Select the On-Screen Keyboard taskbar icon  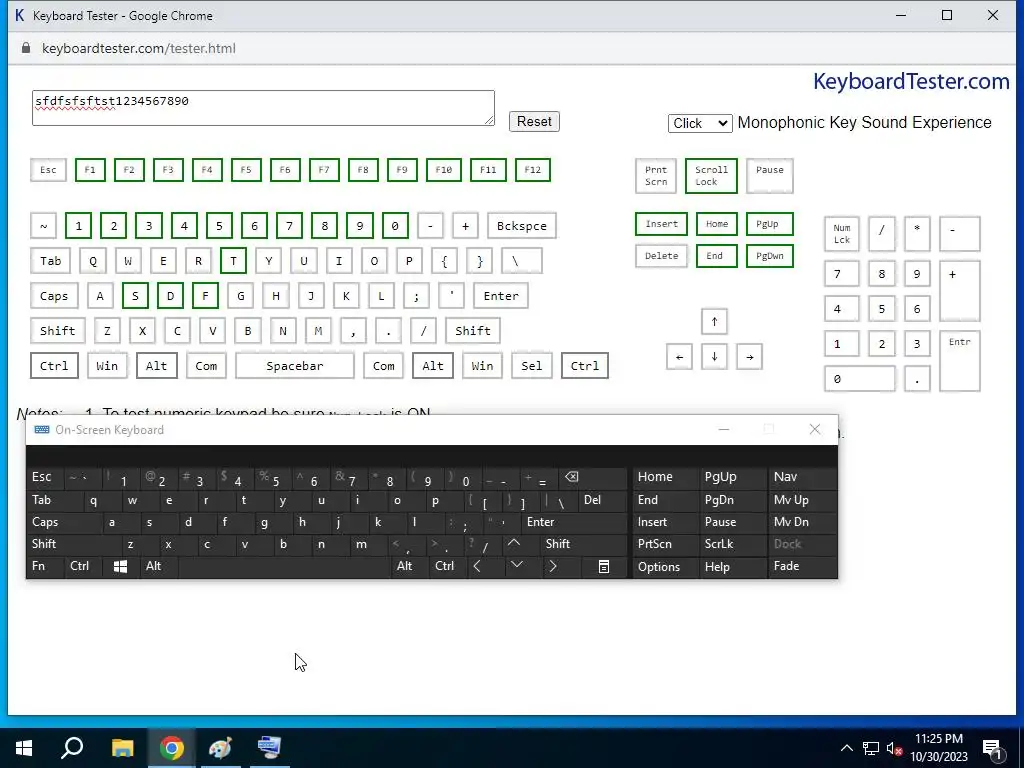[269, 748]
